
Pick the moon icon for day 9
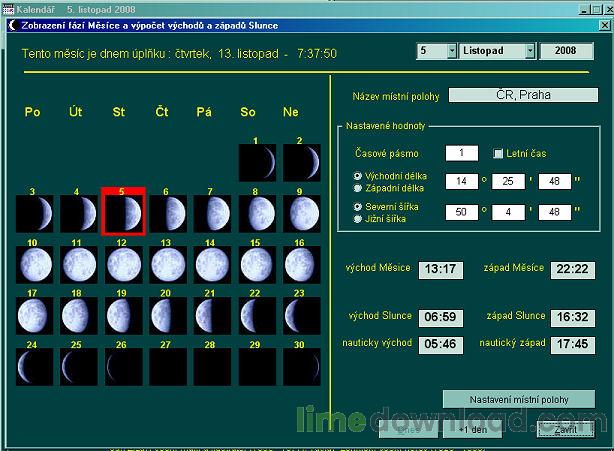click(301, 212)
